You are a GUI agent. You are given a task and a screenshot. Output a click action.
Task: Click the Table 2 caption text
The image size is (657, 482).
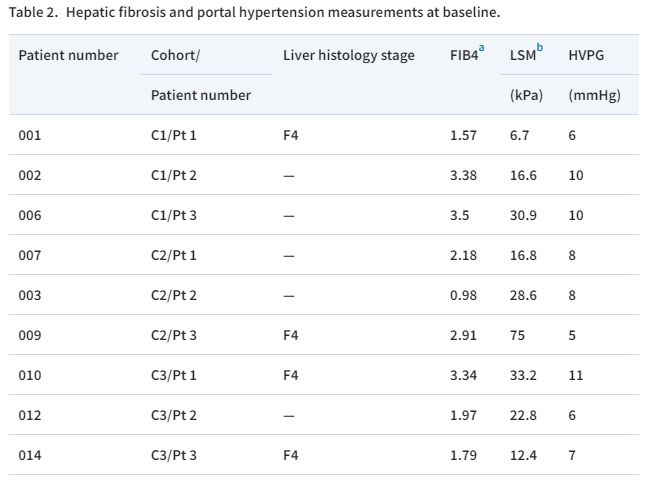point(253,13)
